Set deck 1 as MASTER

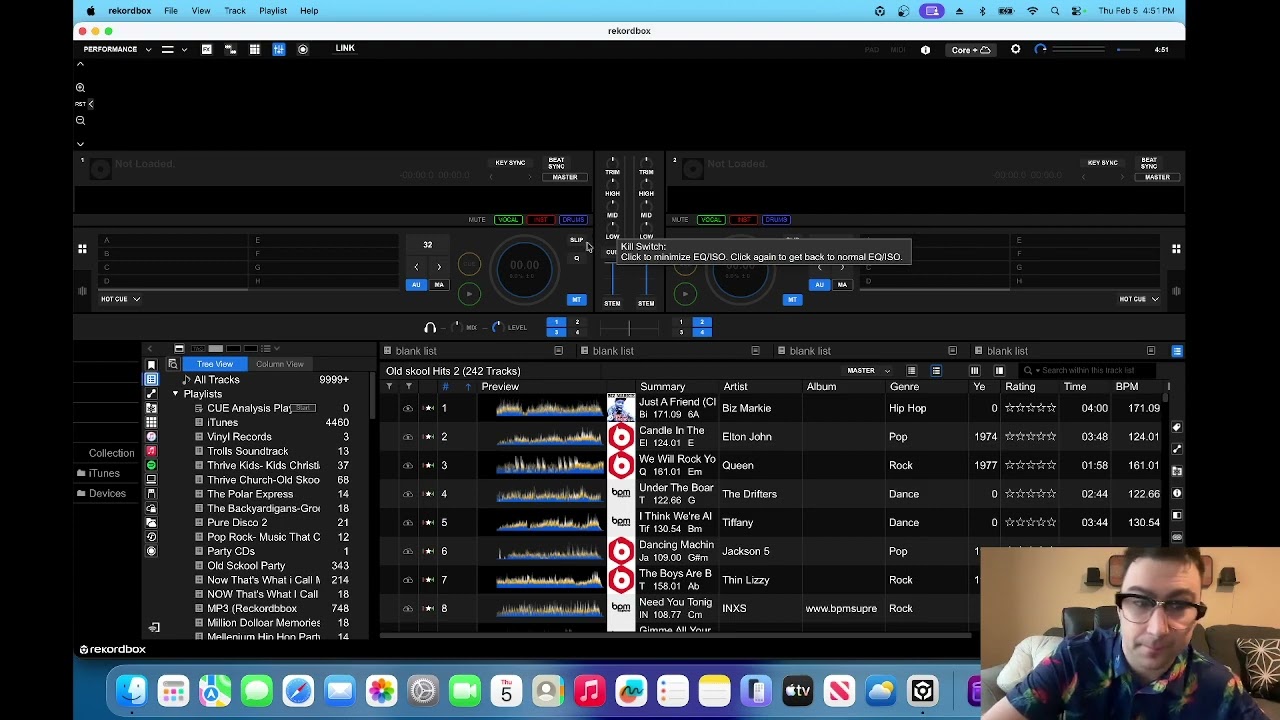click(565, 177)
